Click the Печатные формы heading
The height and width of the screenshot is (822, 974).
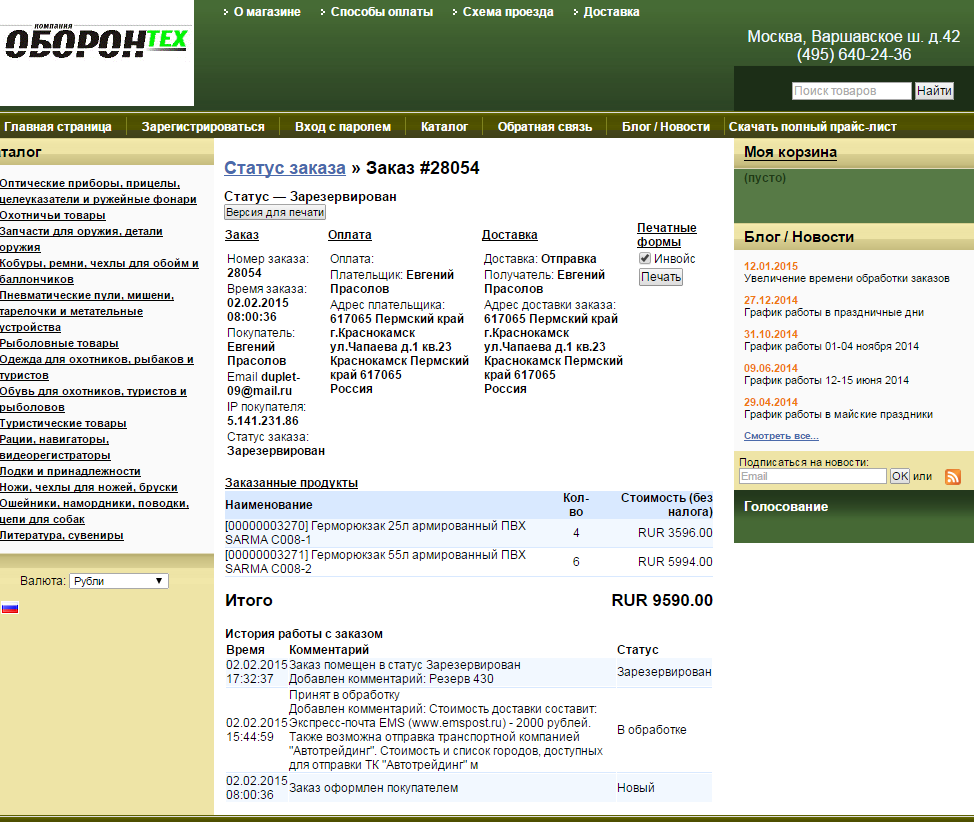(667, 235)
